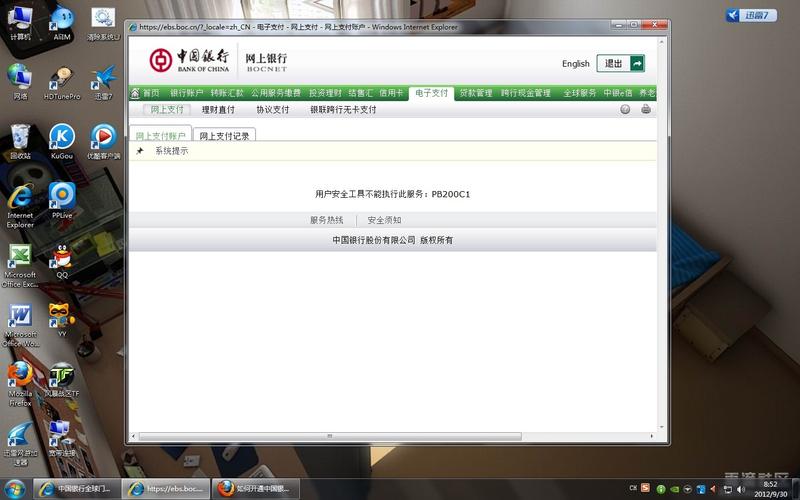The height and width of the screenshot is (500, 800).
Task: Open Mozilla Firefox desktop icon
Action: 20,384
